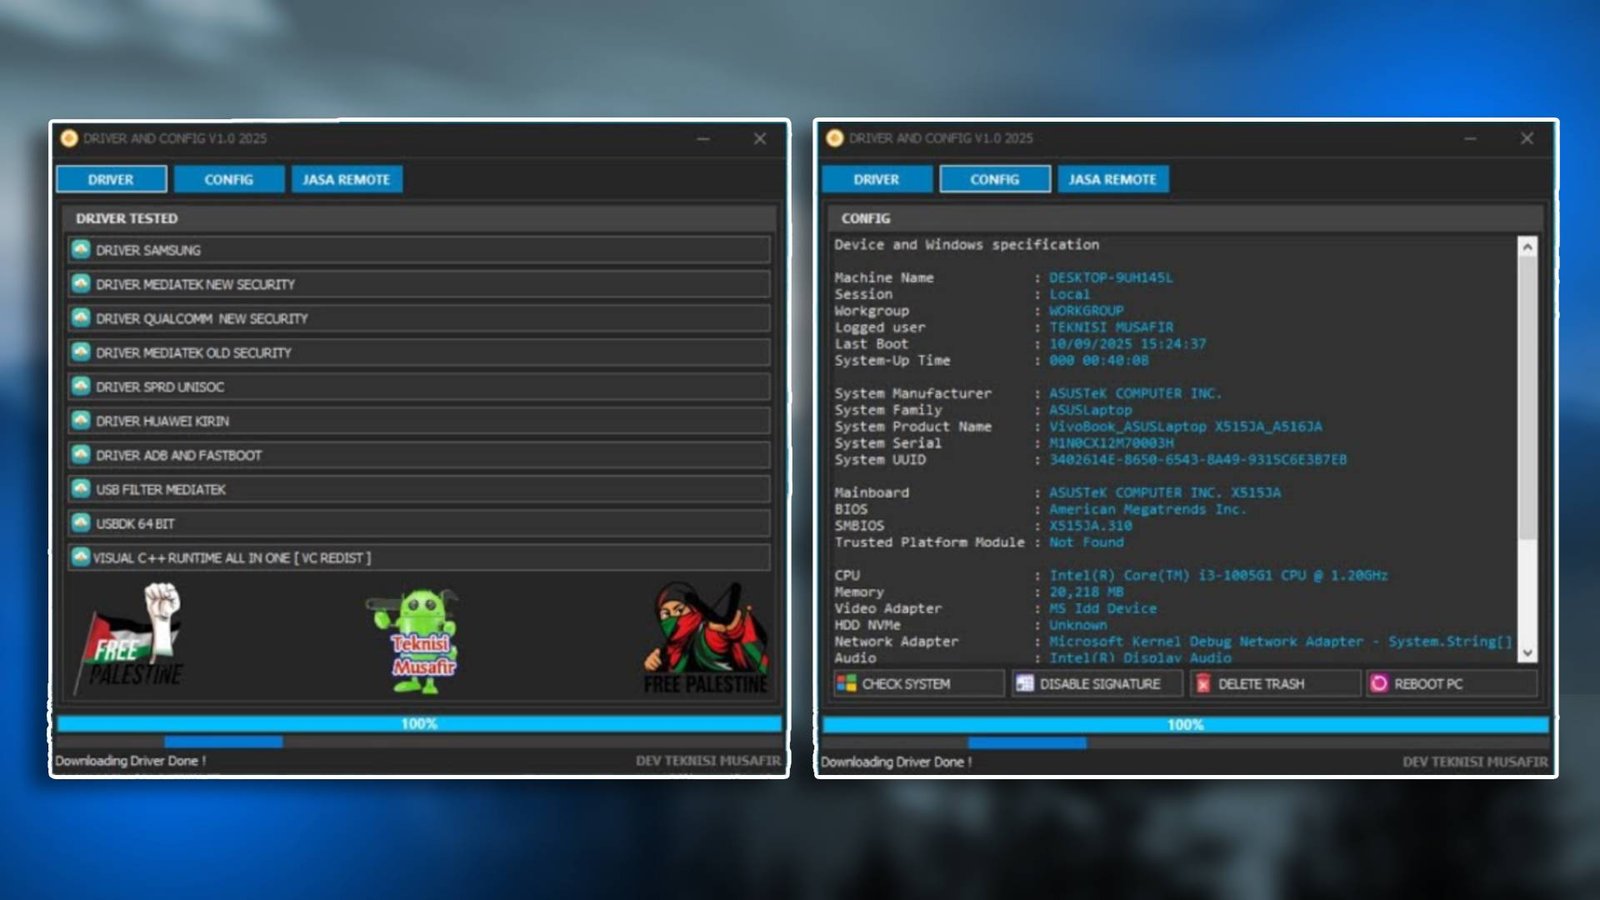Open the CONFIG tab on the left window
The width and height of the screenshot is (1600, 900).
point(228,179)
